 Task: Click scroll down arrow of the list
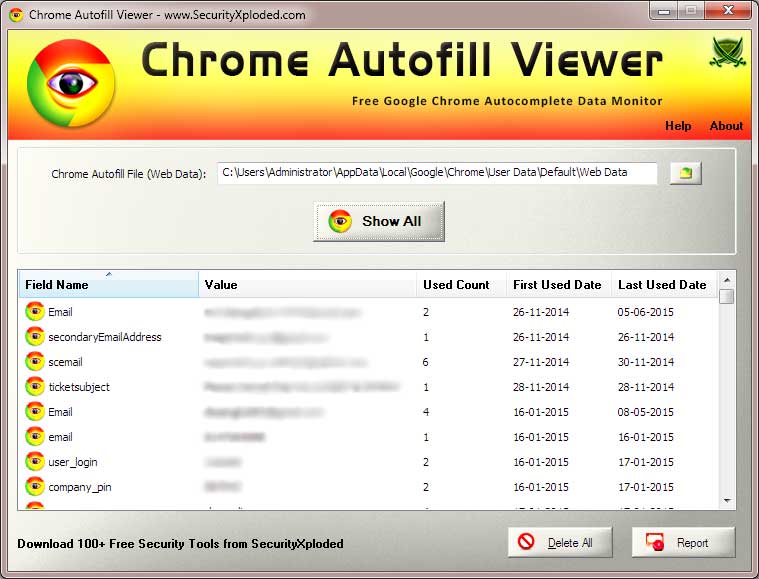(727, 501)
